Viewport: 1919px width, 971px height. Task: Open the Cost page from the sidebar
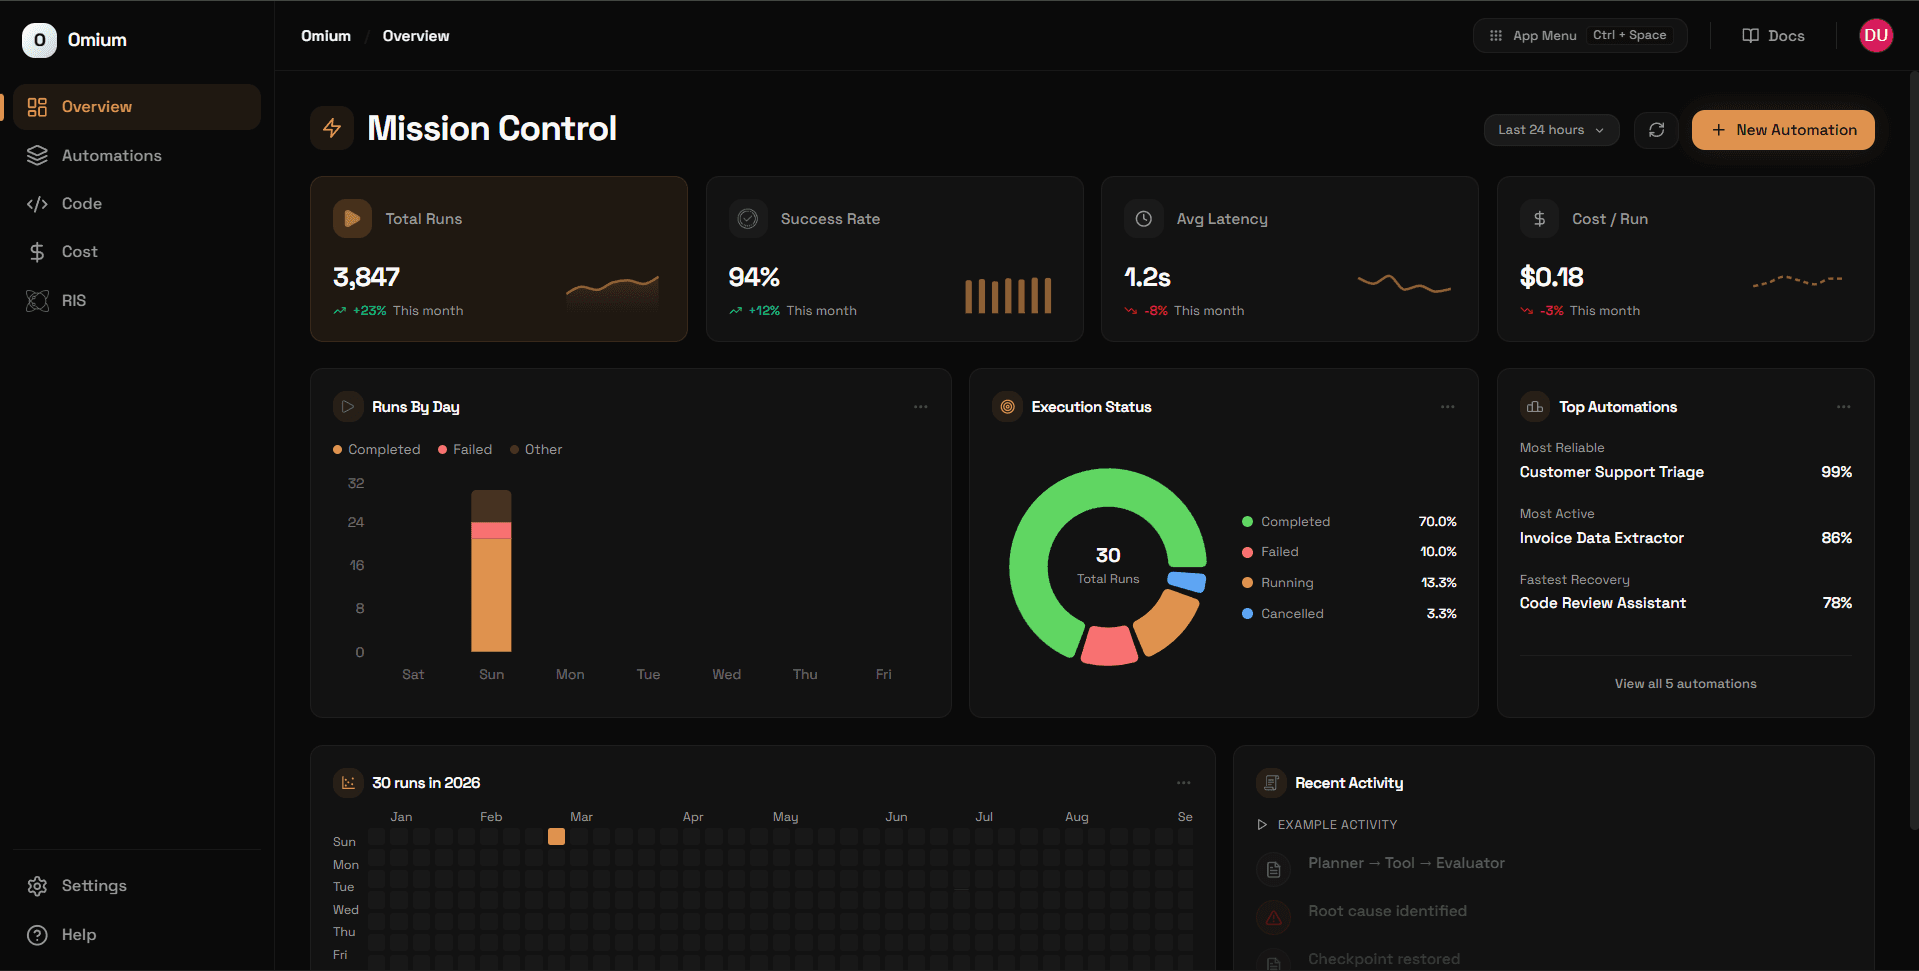tap(80, 251)
